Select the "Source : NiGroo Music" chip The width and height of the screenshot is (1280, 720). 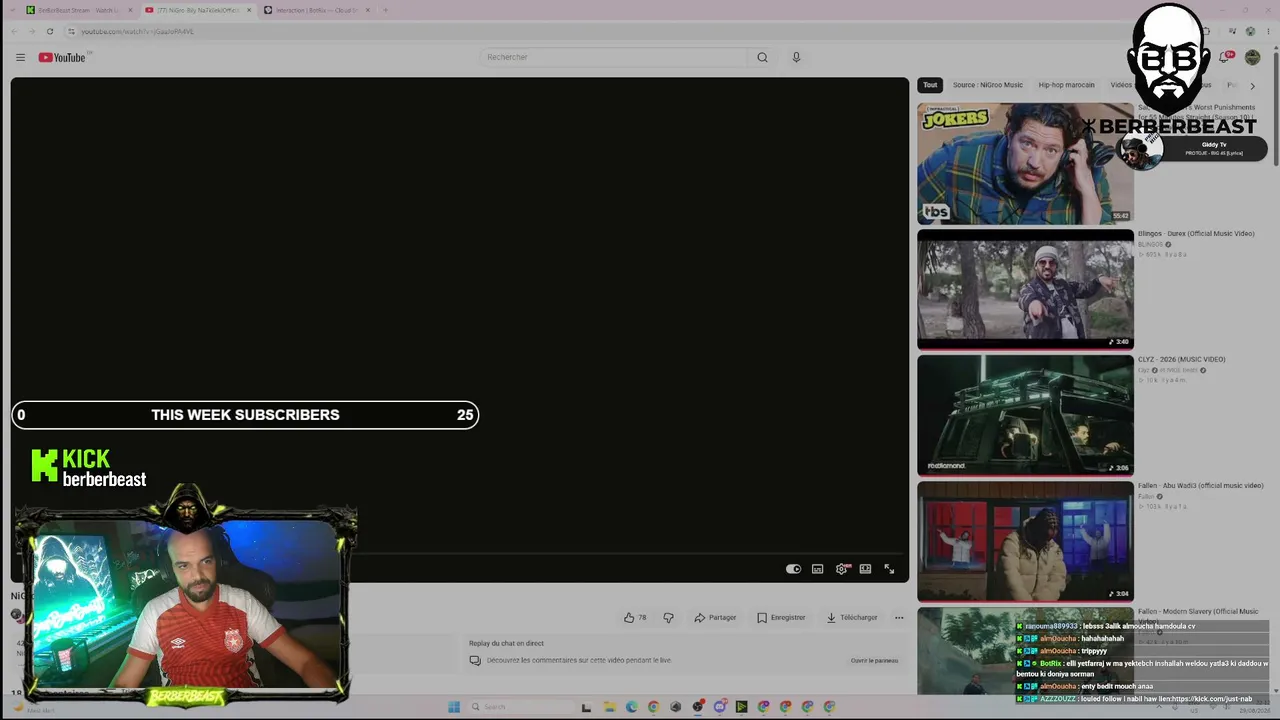(x=988, y=85)
